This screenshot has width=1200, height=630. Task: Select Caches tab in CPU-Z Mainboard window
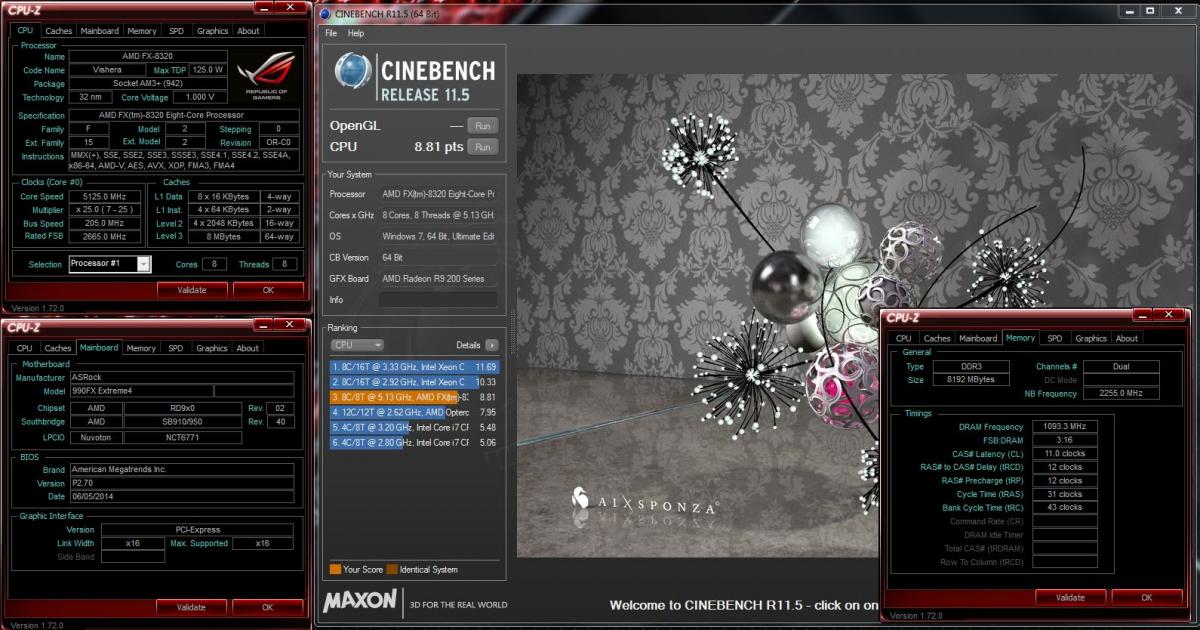58,348
